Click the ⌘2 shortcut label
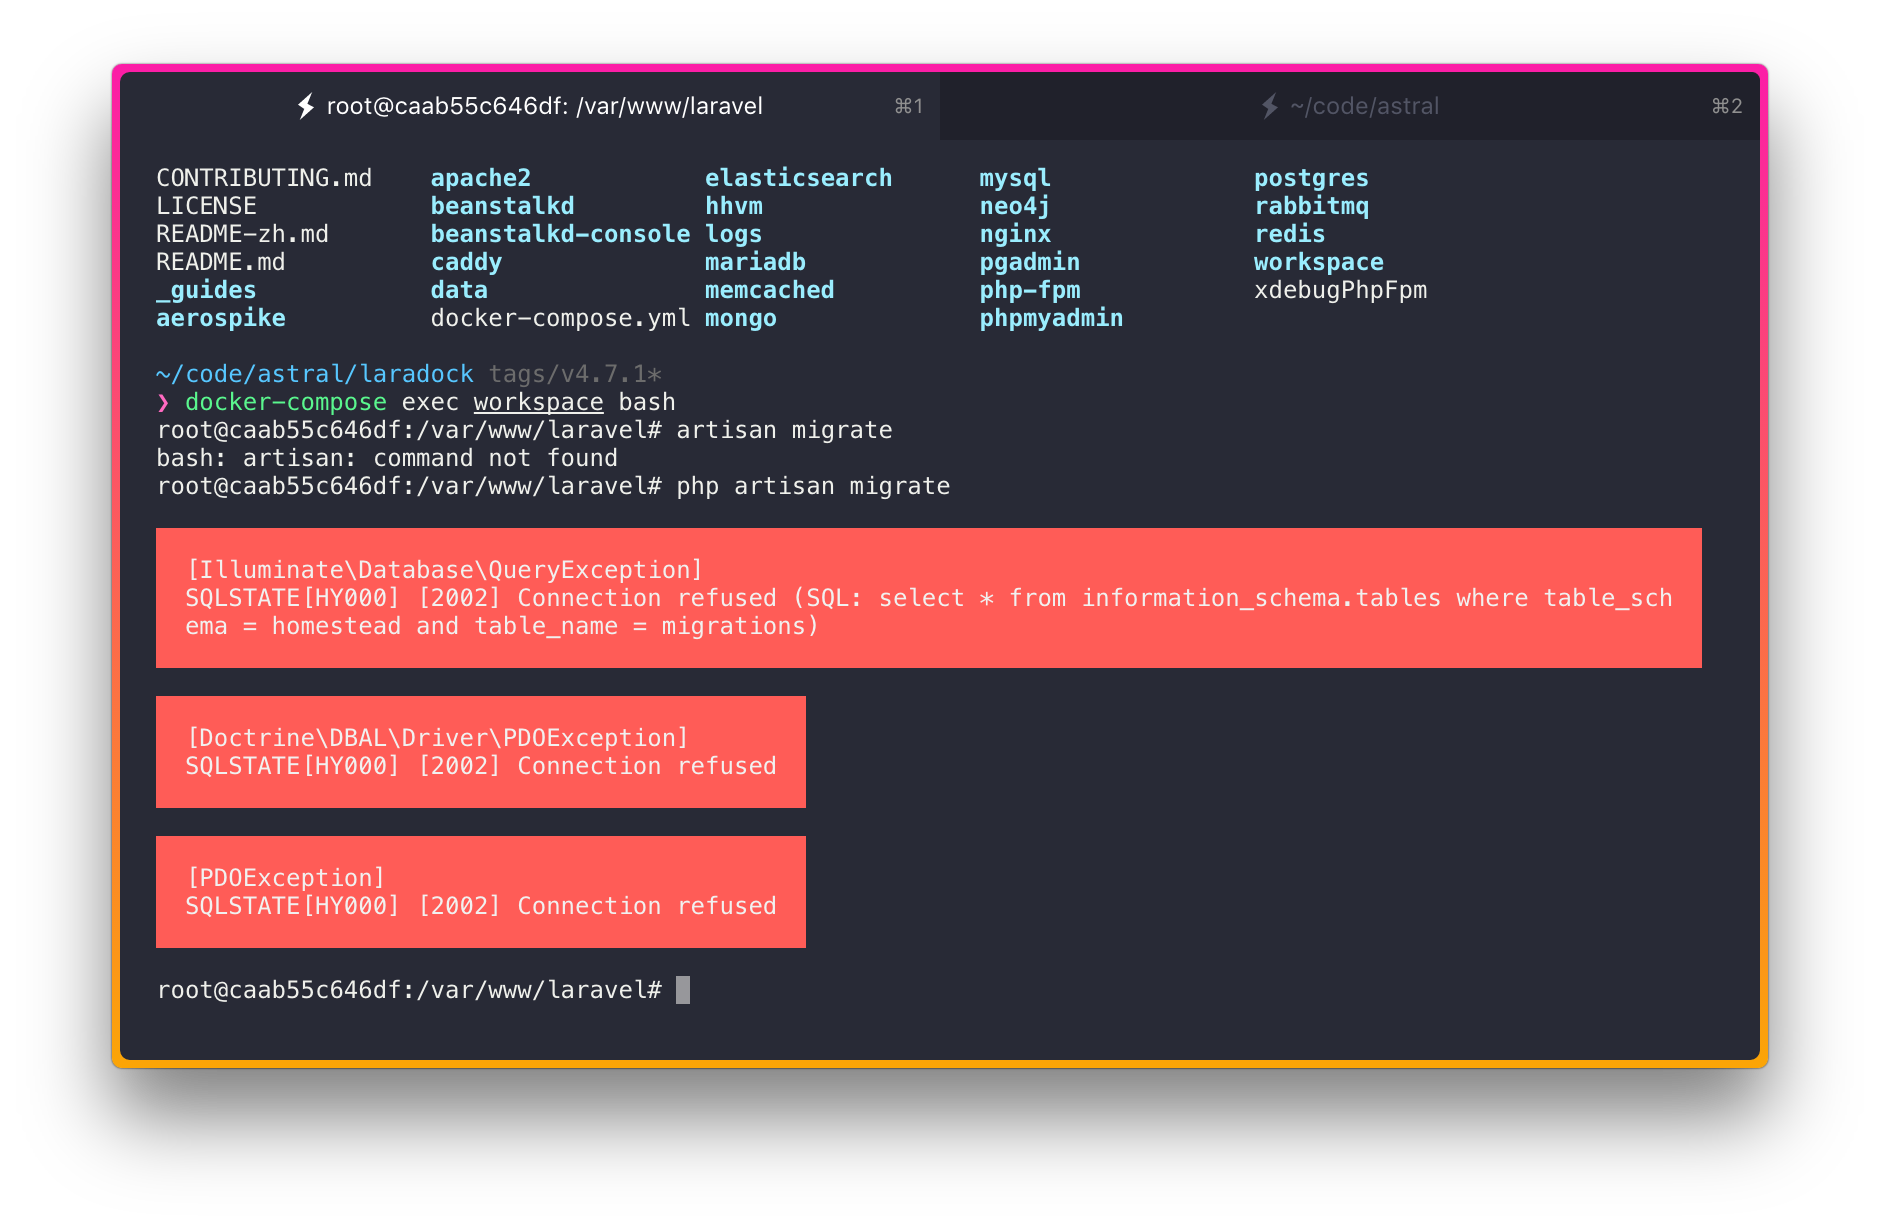The height and width of the screenshot is (1228, 1880). pyautogui.click(x=1727, y=106)
